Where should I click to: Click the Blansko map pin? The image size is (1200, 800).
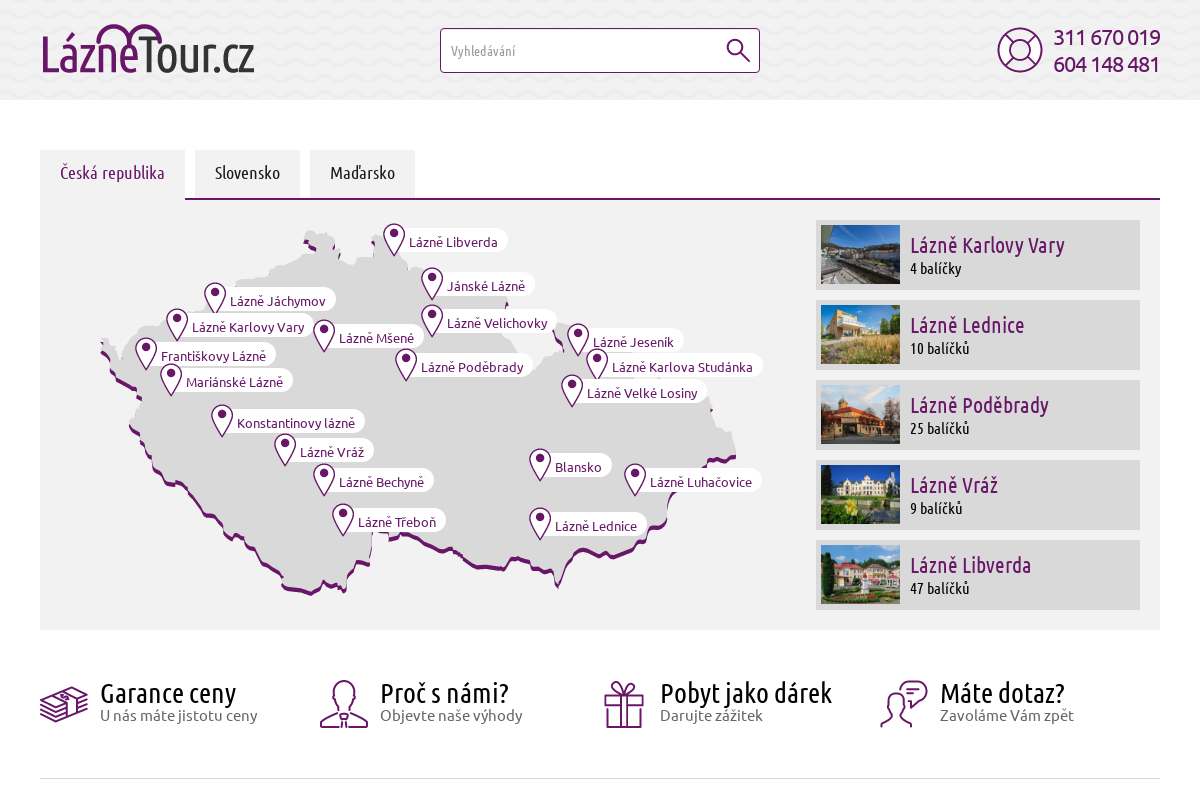pyautogui.click(x=538, y=462)
